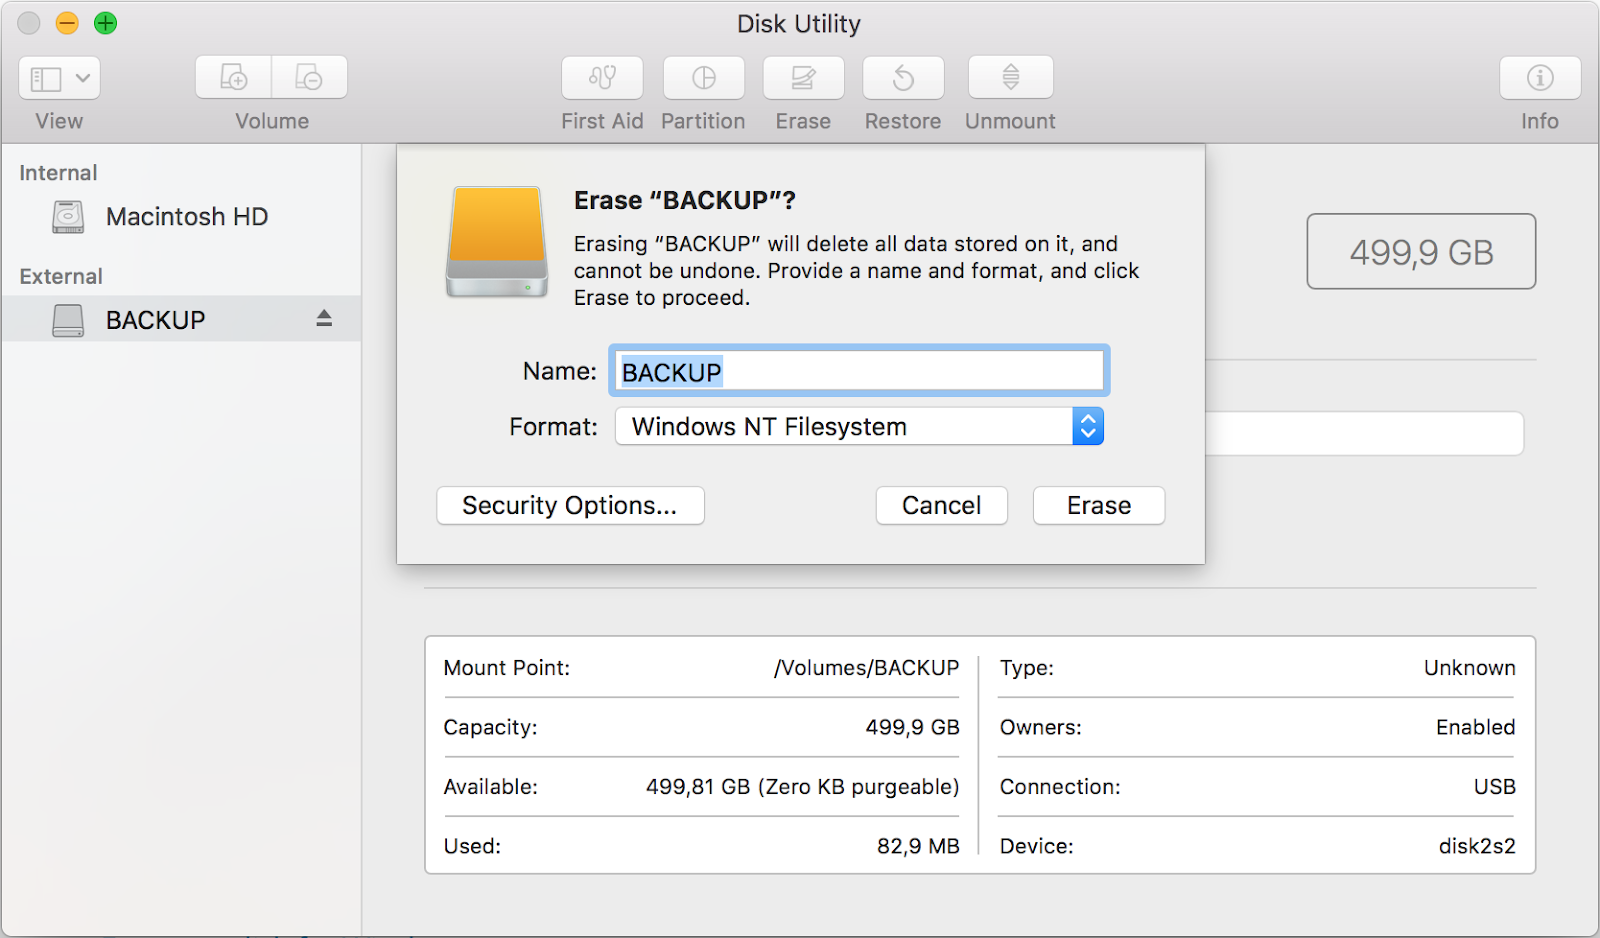Click the orange external drive icon

(497, 242)
